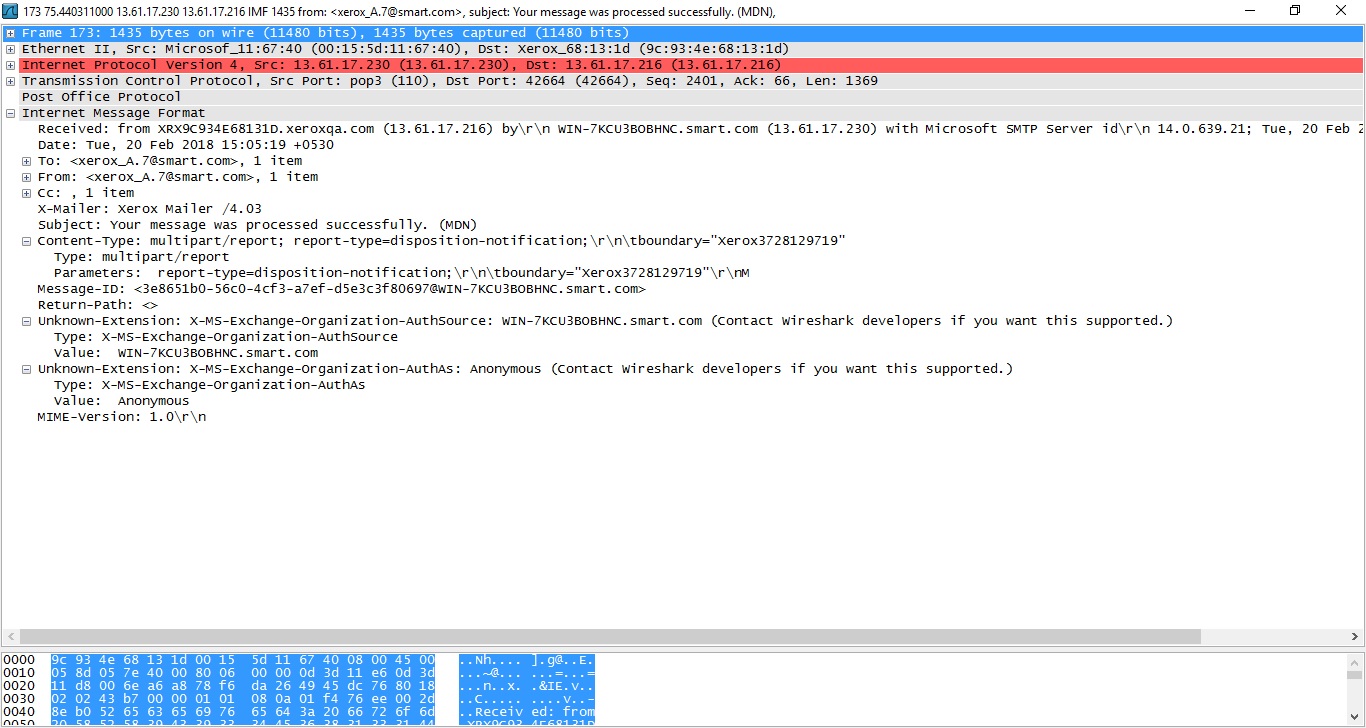The width and height of the screenshot is (1366, 728).
Task: Expand the To: xerox_A.7 field
Action: click(26, 161)
